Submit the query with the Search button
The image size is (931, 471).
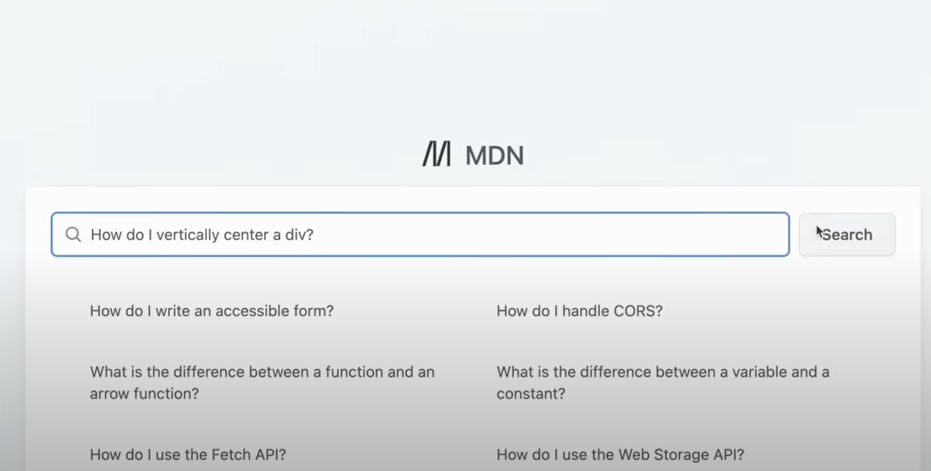847,235
